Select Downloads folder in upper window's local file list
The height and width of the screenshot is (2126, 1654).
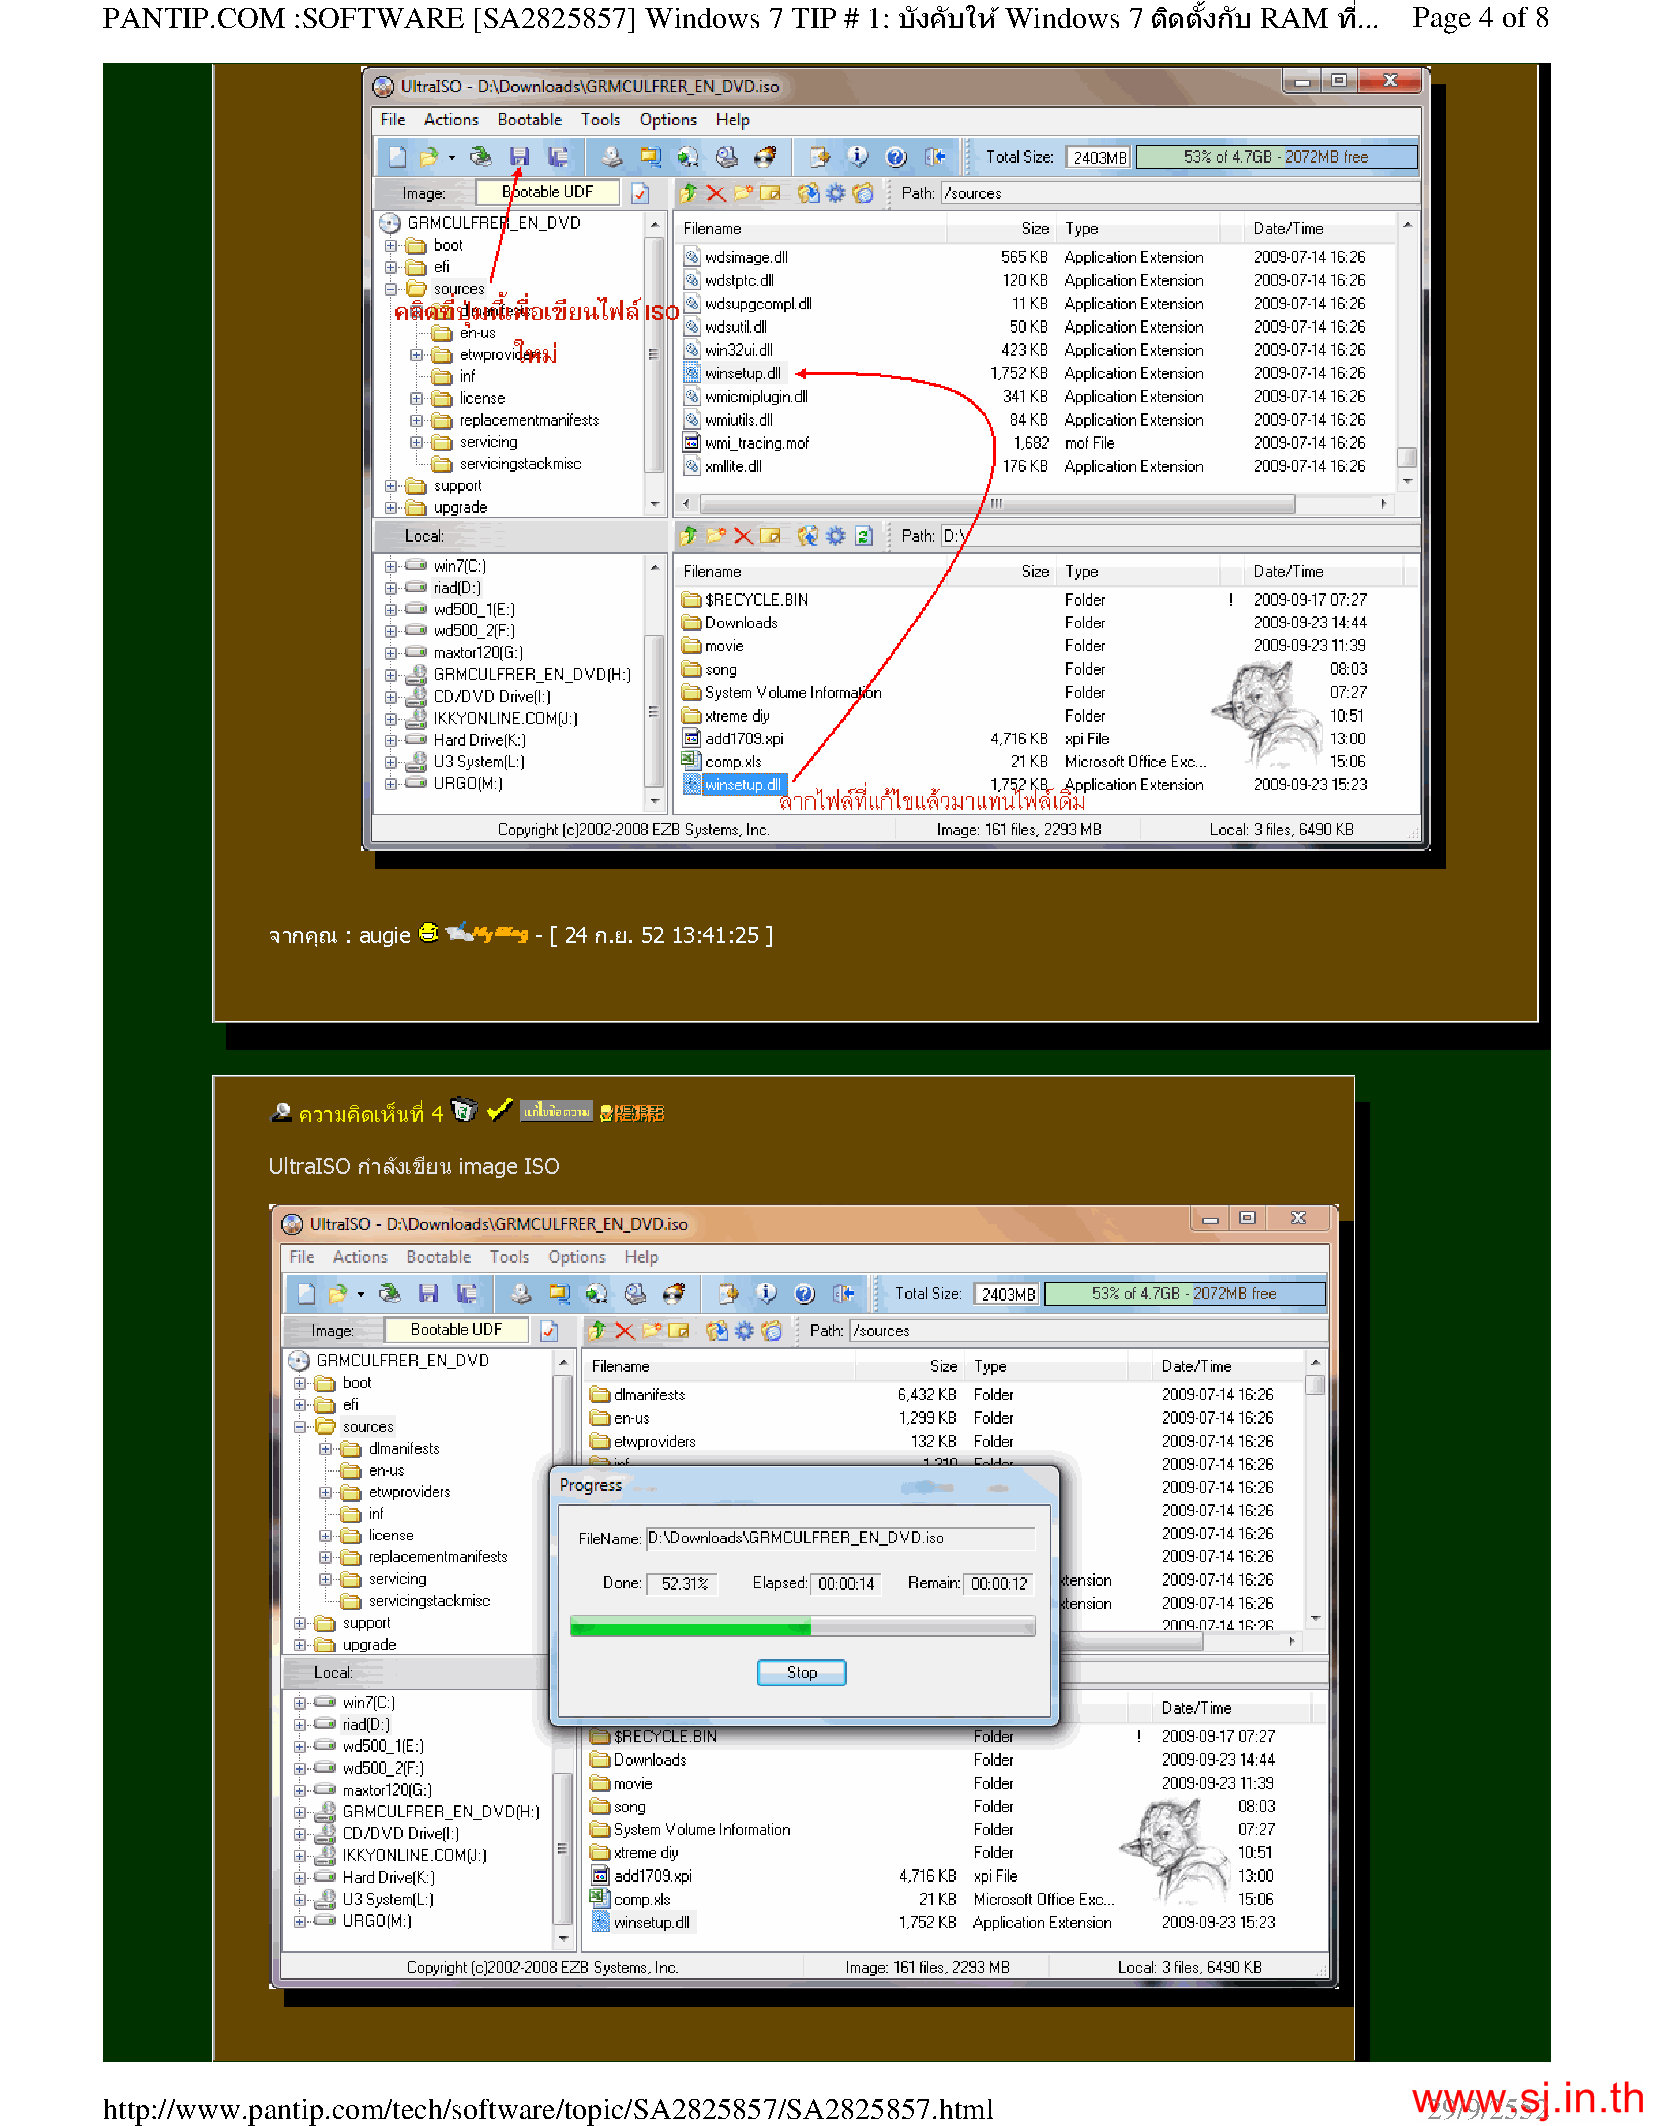click(x=741, y=623)
